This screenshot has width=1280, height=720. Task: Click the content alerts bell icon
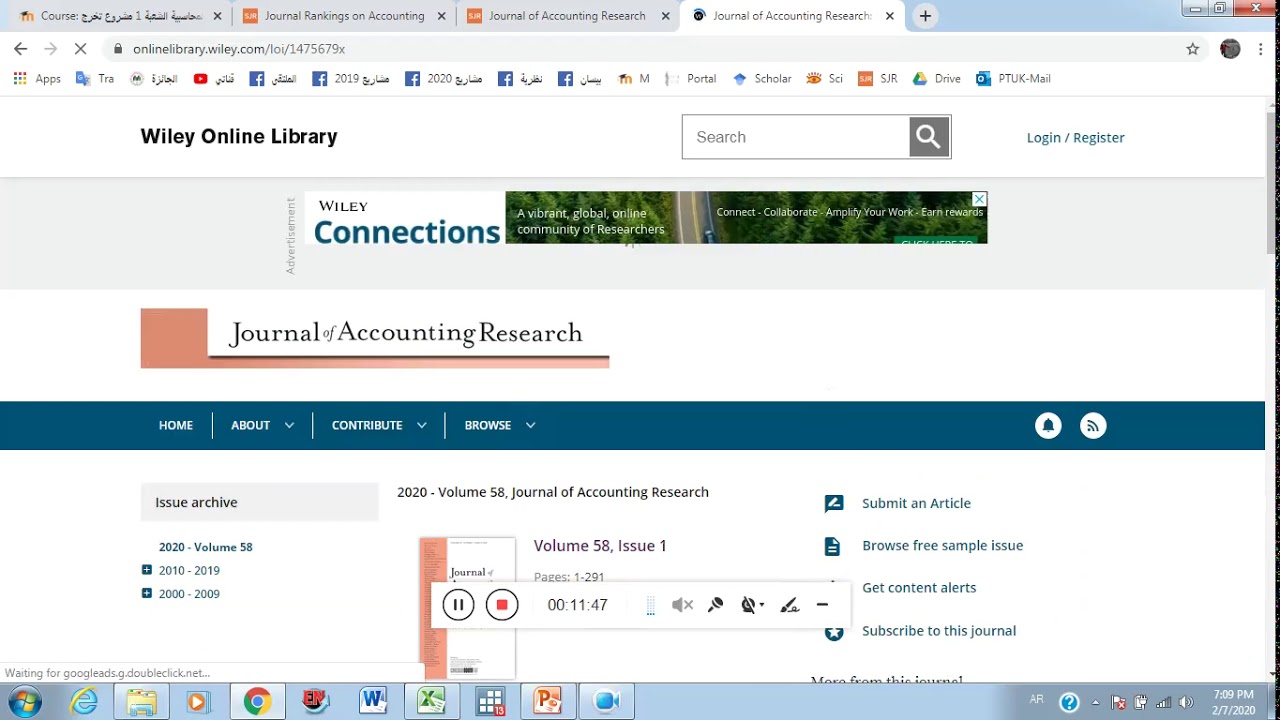coord(1048,426)
